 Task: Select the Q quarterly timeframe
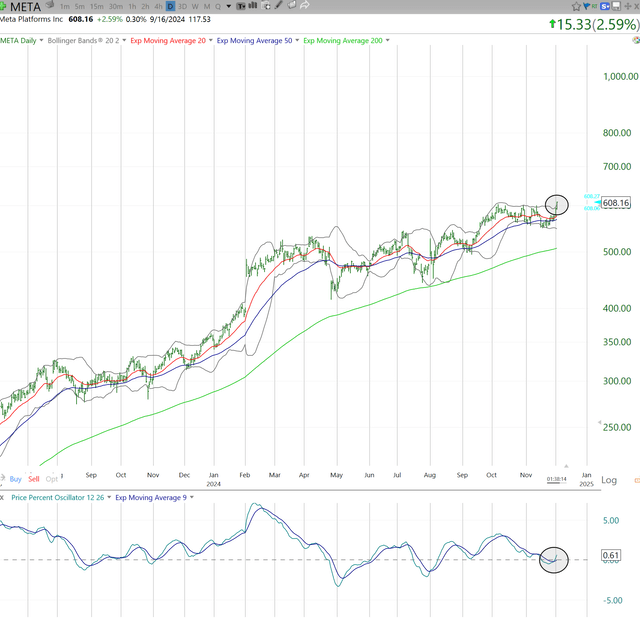click(x=218, y=6)
